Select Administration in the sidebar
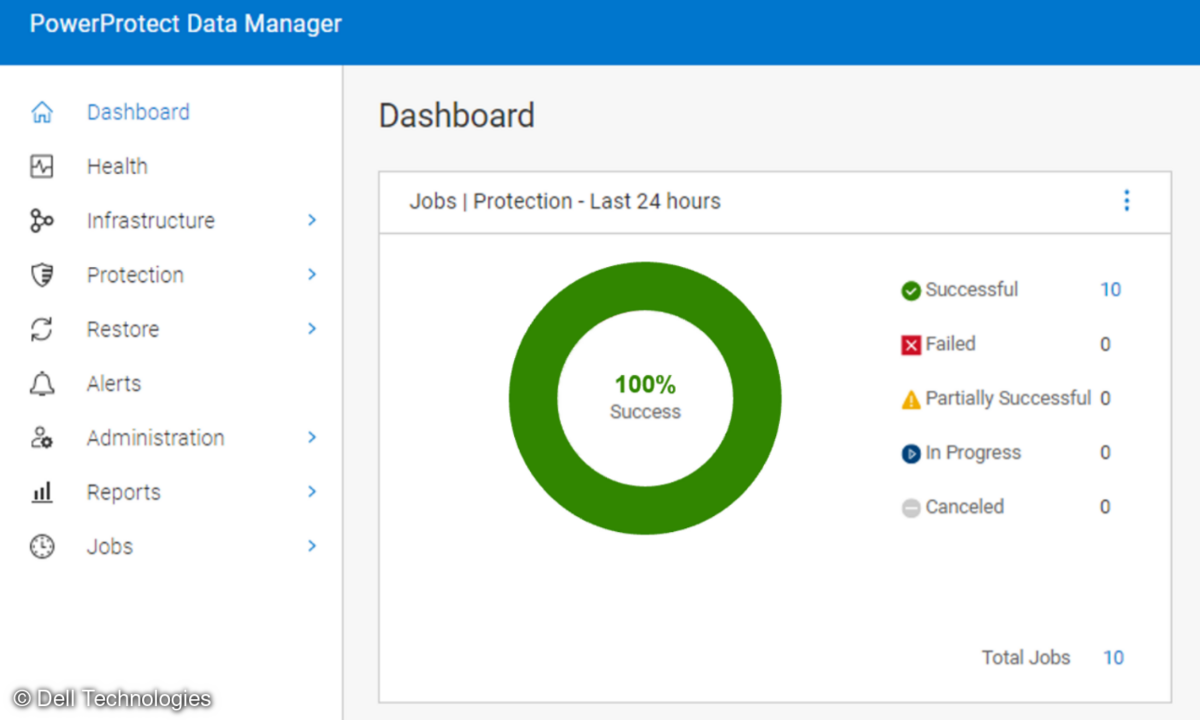 point(156,438)
